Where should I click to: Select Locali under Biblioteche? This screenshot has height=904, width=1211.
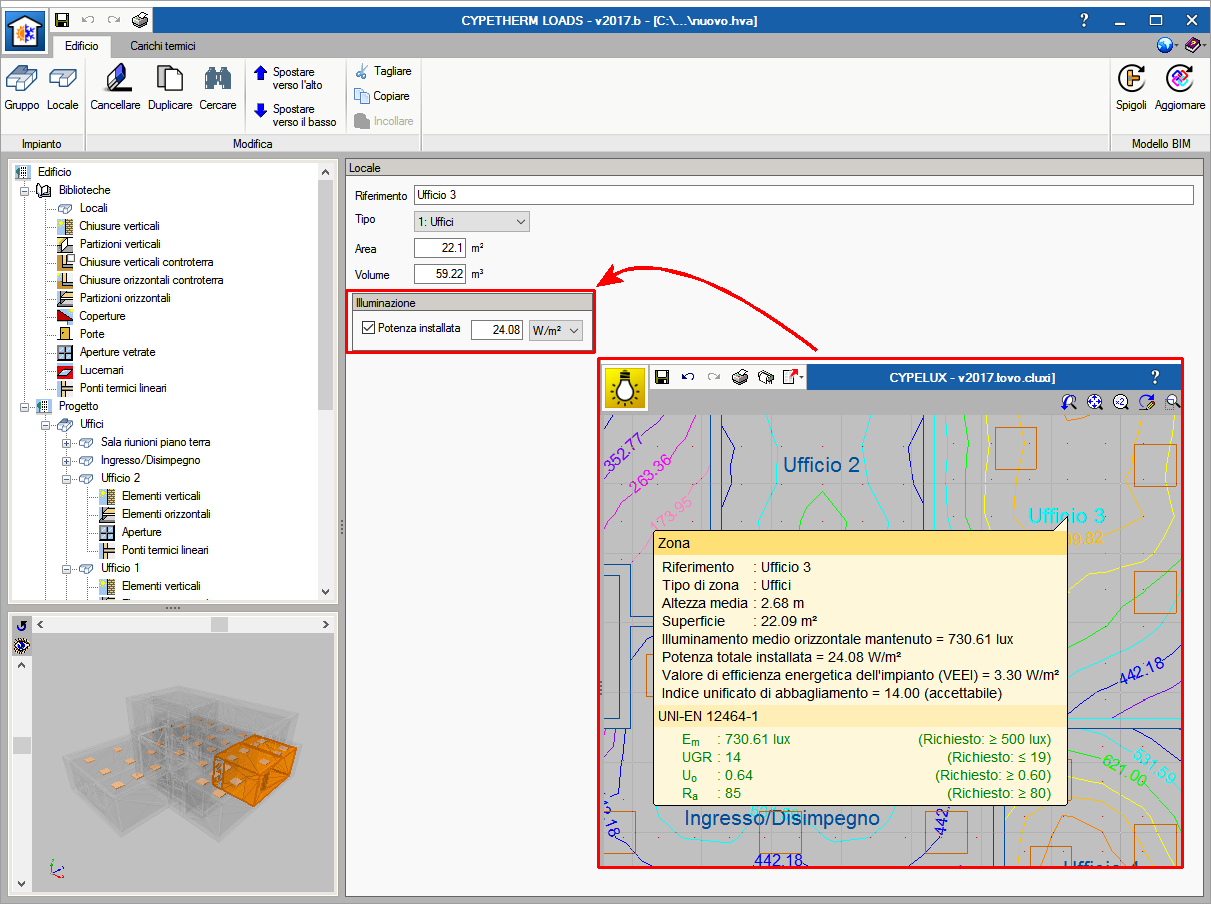(93, 208)
